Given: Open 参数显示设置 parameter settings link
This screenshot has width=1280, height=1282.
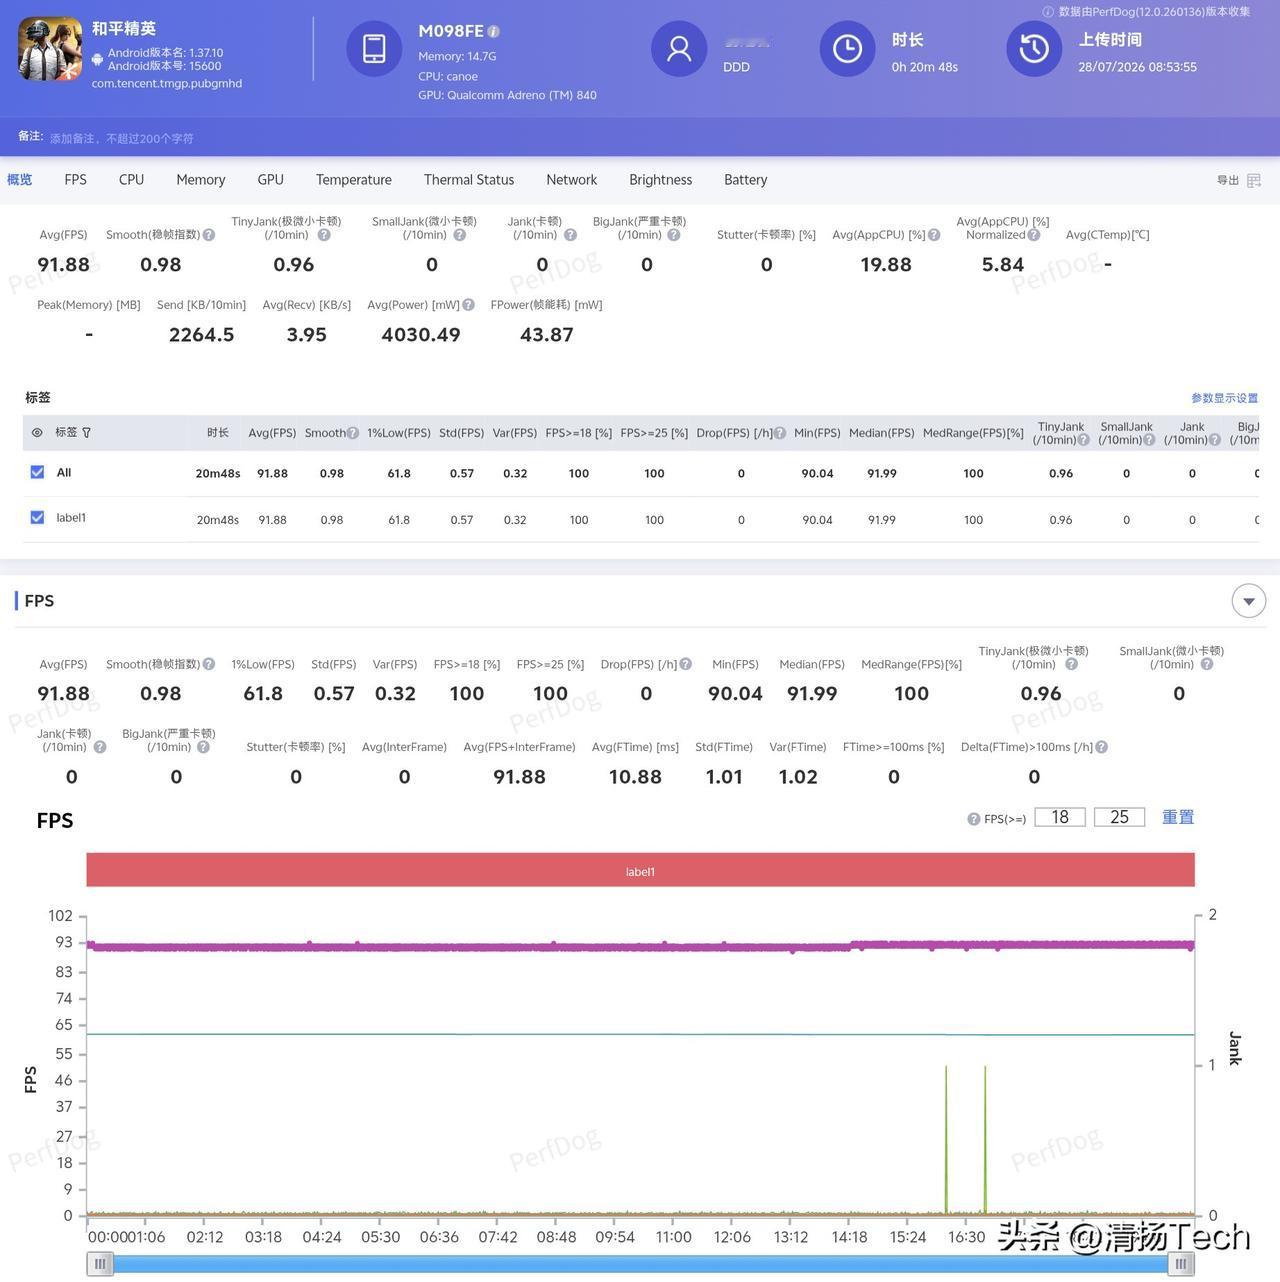Looking at the screenshot, I should pos(1224,398).
